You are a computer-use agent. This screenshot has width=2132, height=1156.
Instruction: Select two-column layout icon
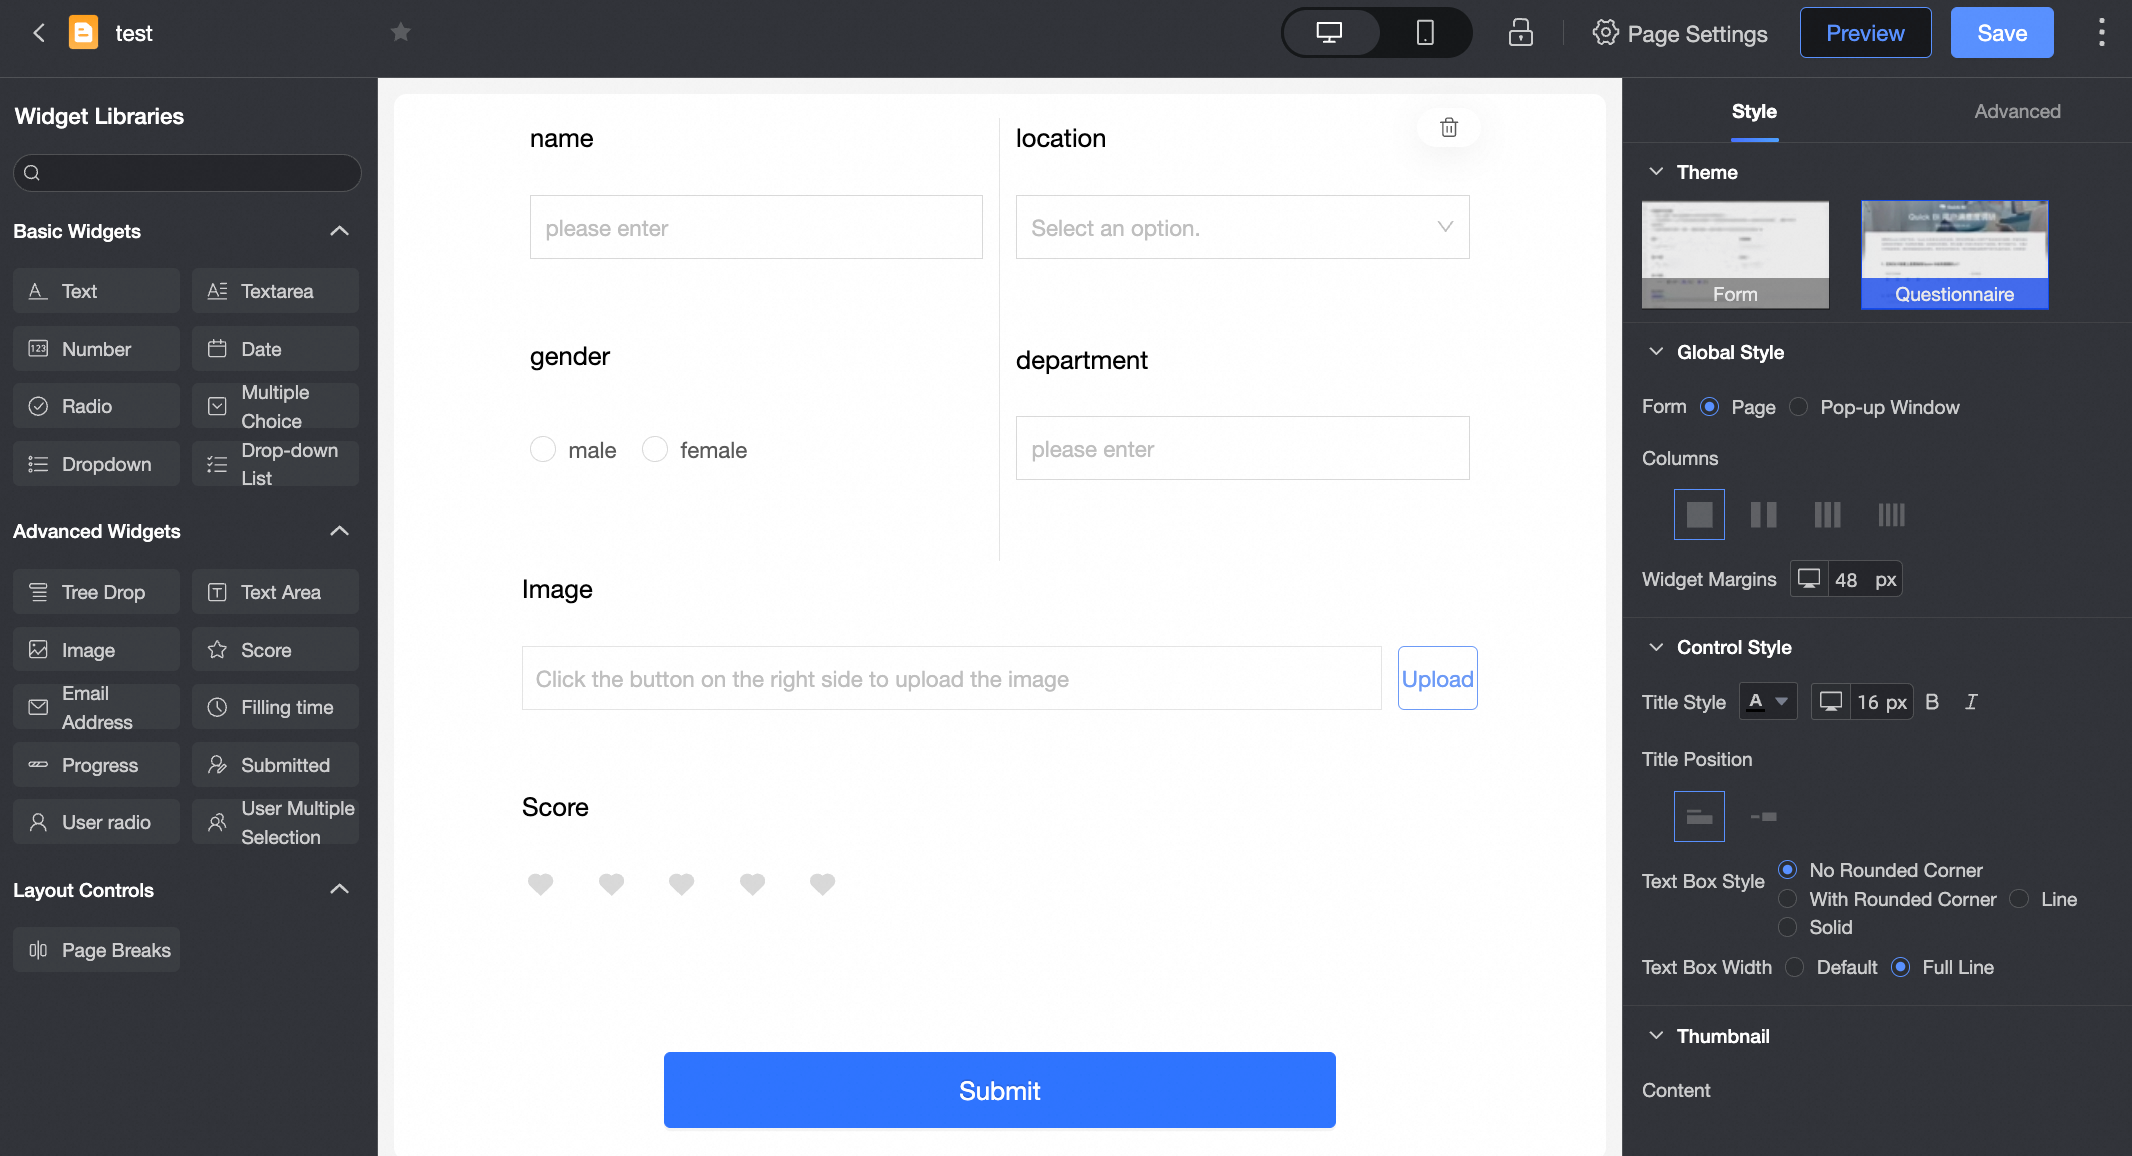[x=1763, y=515]
